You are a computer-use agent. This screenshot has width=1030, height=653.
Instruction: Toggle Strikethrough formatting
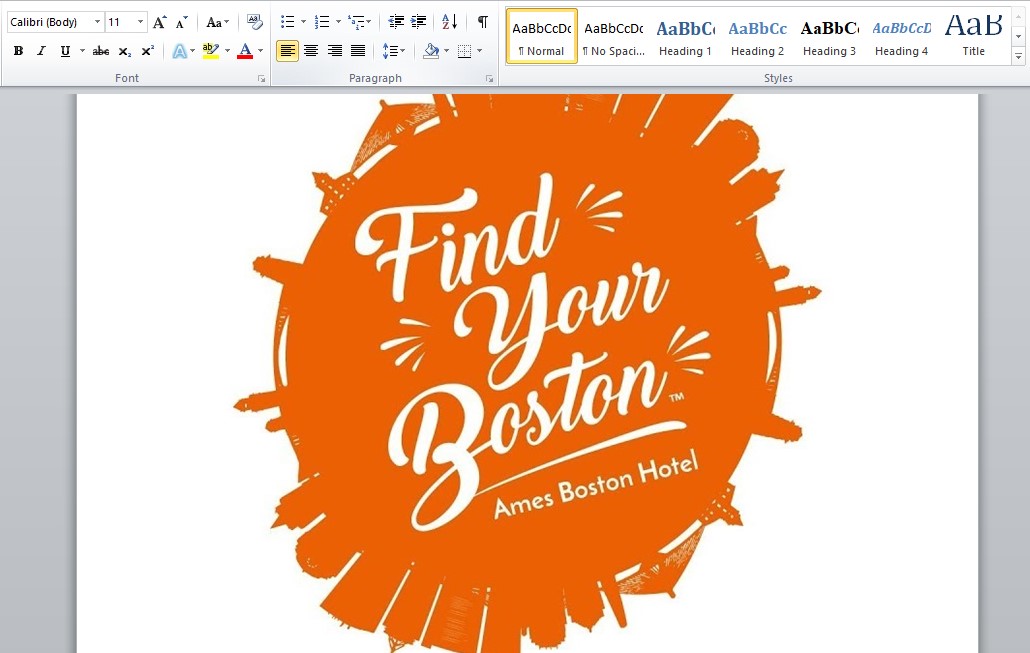click(101, 51)
